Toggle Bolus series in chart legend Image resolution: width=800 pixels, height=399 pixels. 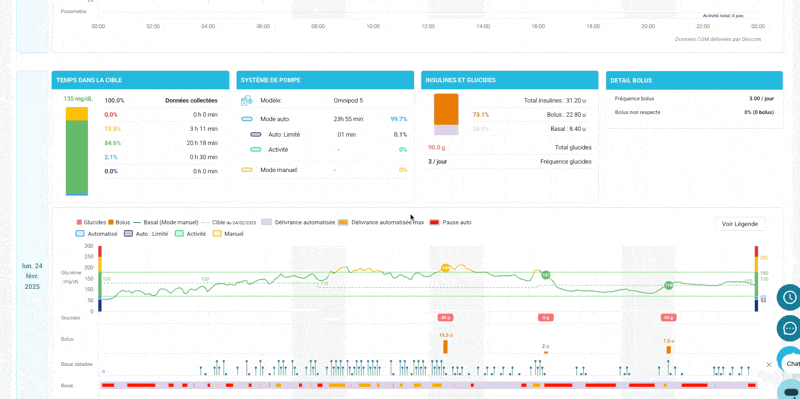coord(119,222)
